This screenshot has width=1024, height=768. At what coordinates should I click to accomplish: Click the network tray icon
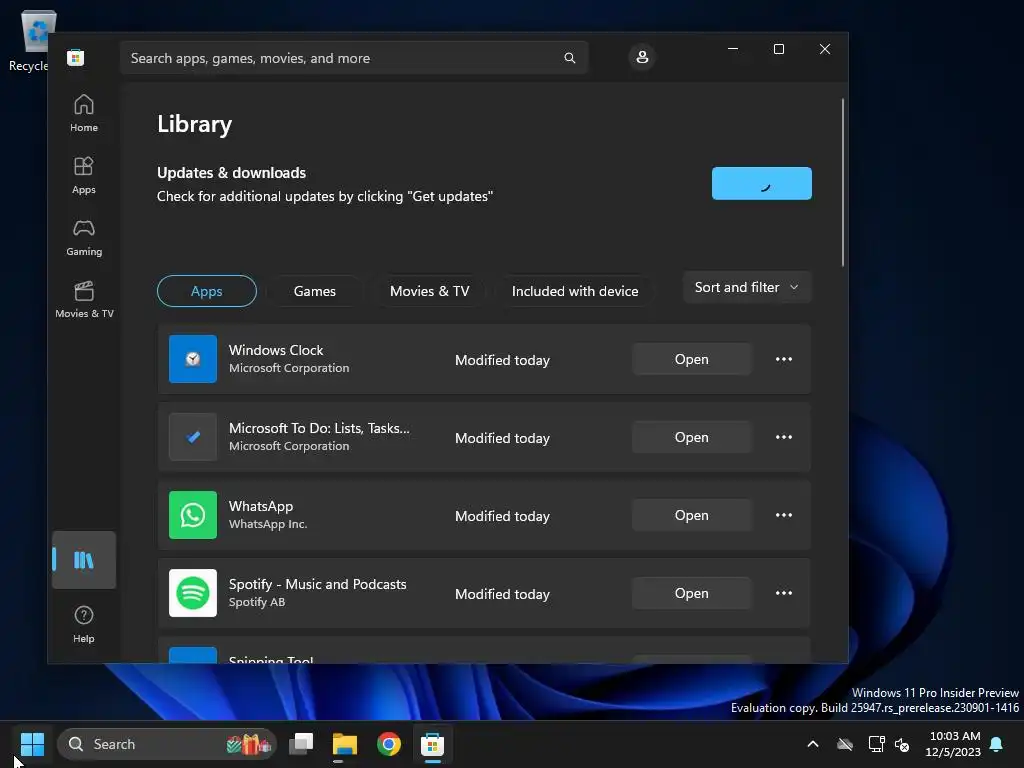(876, 744)
